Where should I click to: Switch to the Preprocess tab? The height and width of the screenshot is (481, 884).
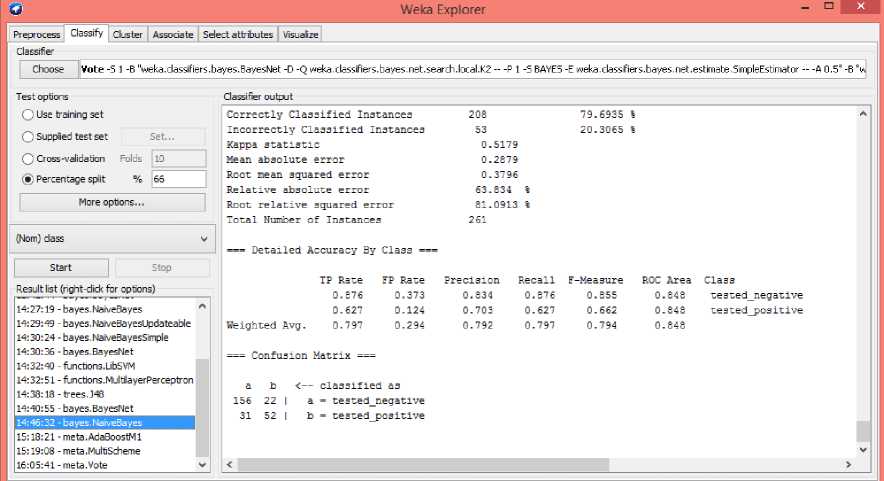[37, 34]
